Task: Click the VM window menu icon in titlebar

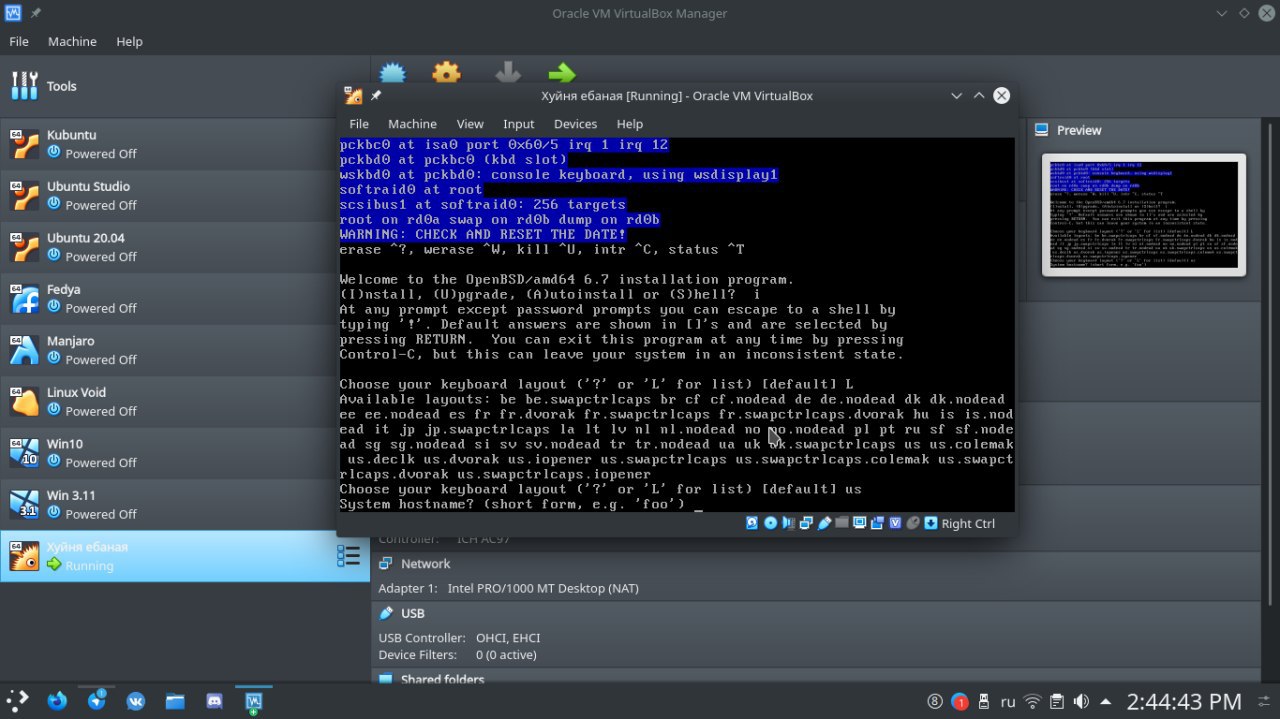Action: 353,96
